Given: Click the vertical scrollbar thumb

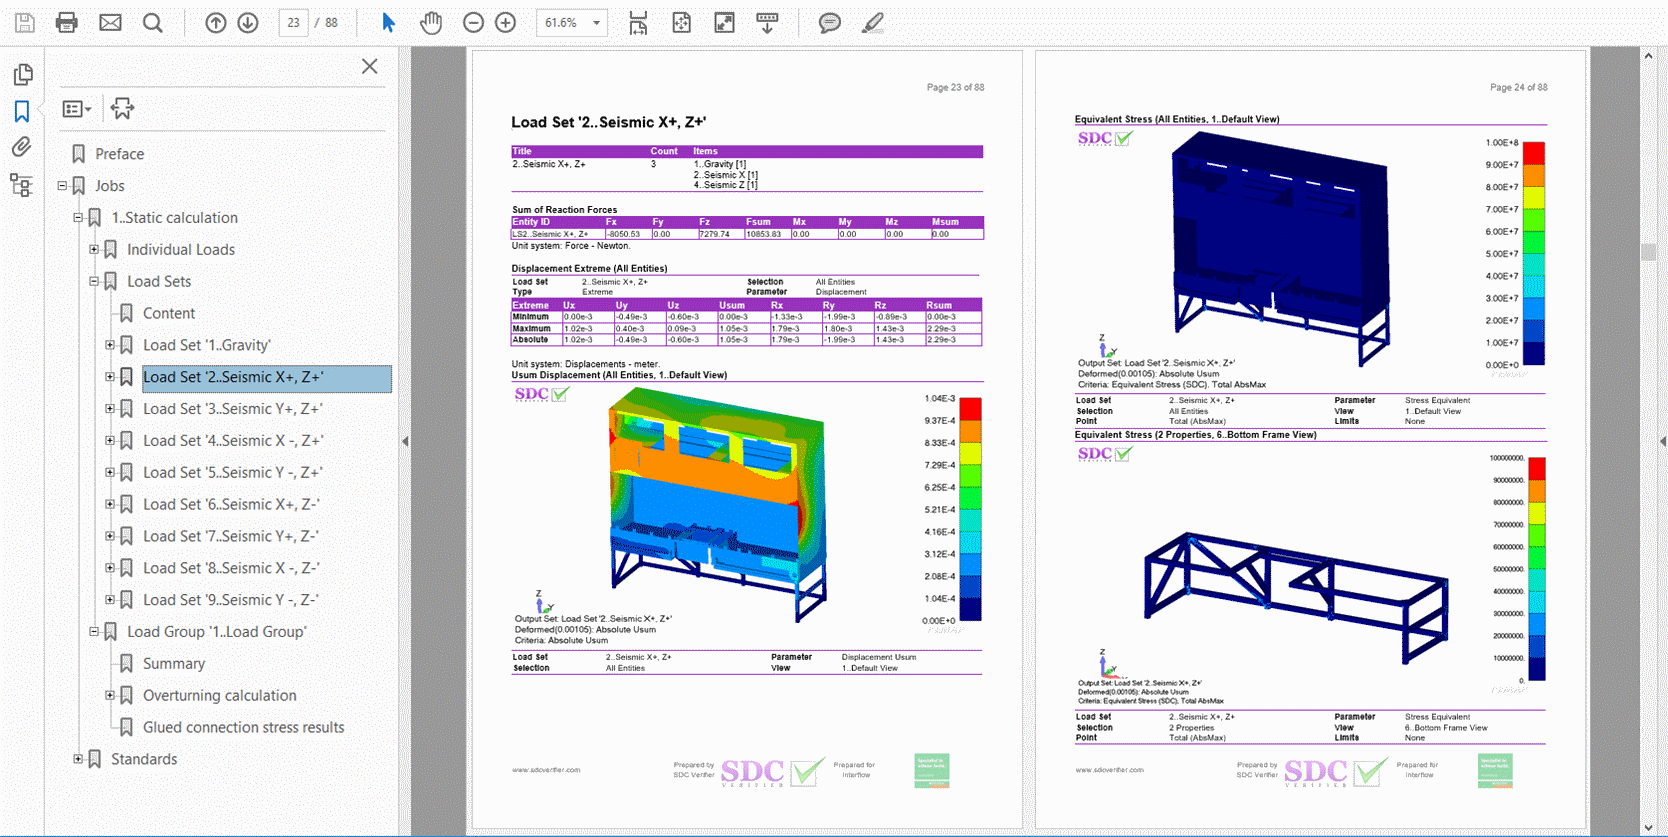Looking at the screenshot, I should coord(1648,252).
